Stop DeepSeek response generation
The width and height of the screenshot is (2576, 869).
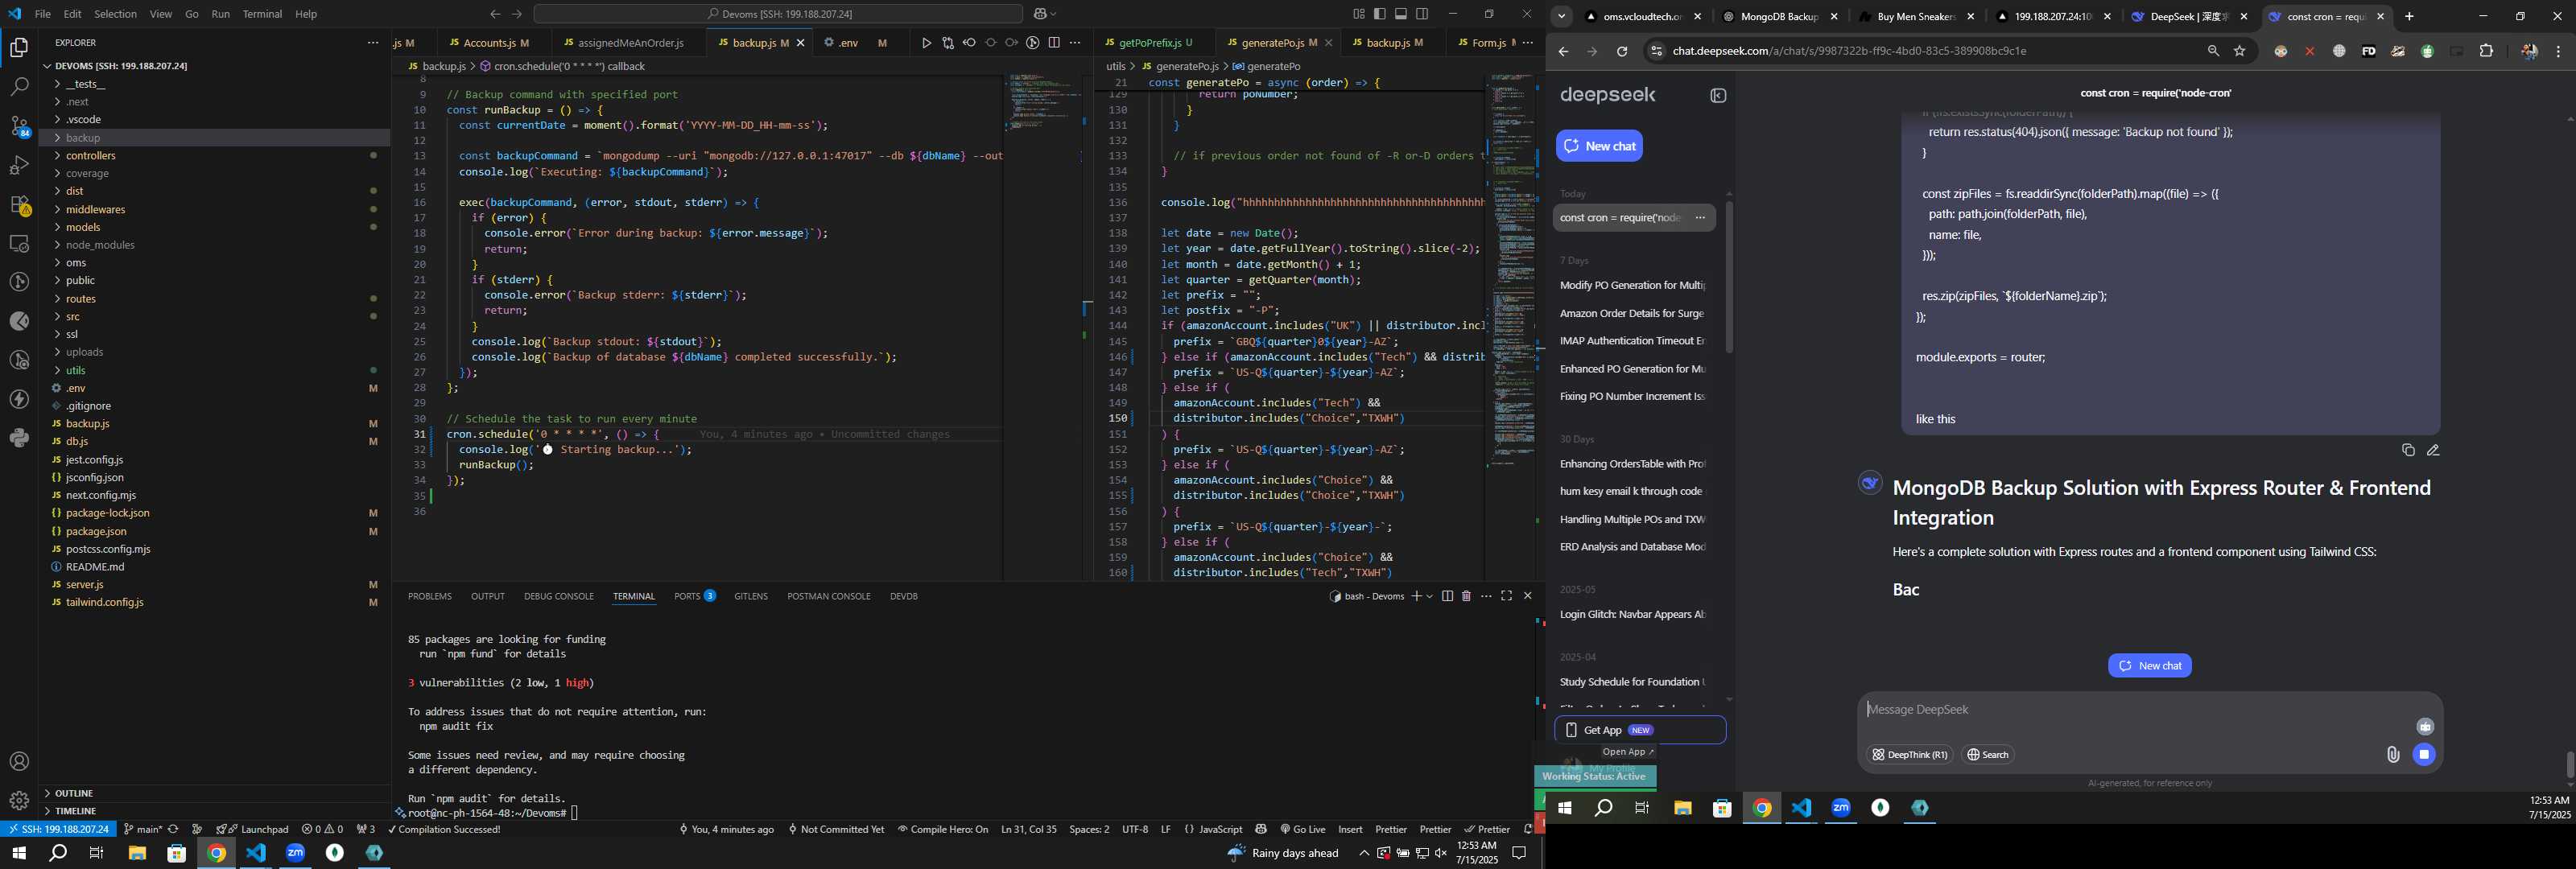(x=2424, y=755)
